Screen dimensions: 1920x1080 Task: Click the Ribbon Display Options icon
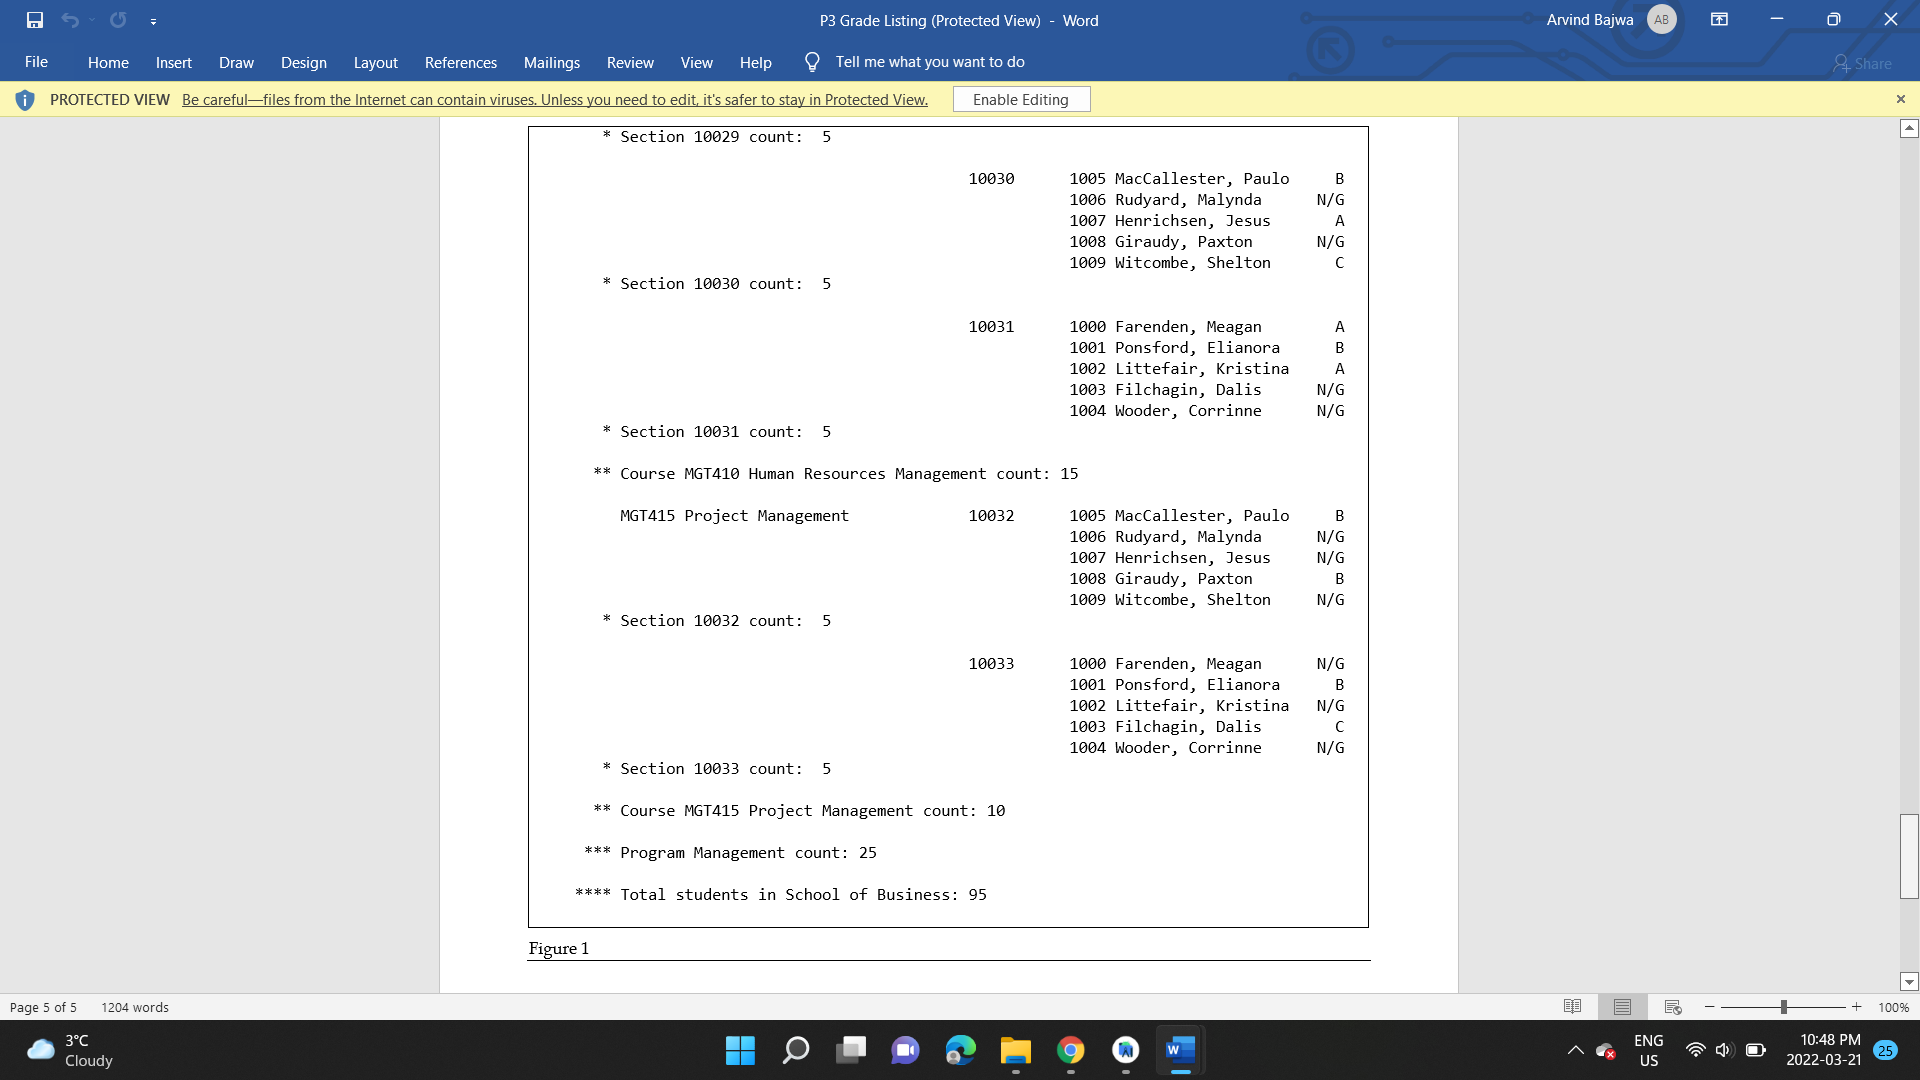[x=1719, y=20]
